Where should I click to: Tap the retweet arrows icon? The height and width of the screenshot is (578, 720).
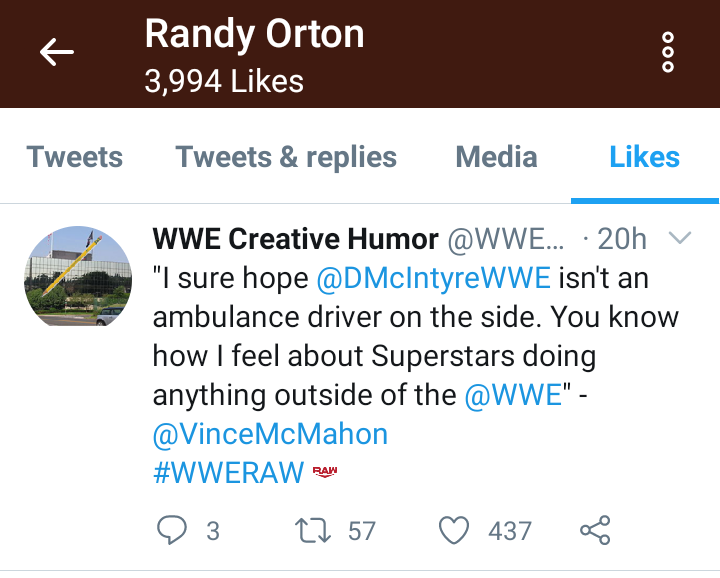click(318, 530)
